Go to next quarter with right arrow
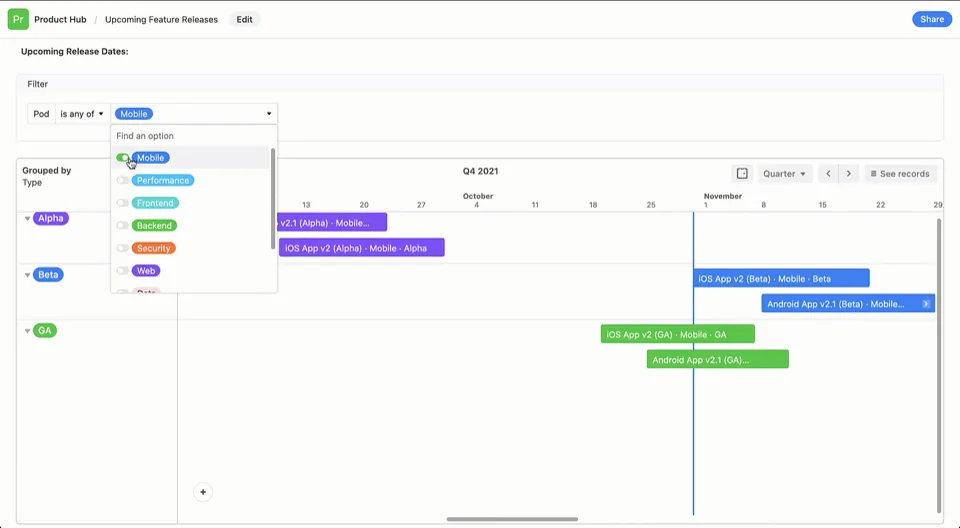 (x=849, y=174)
